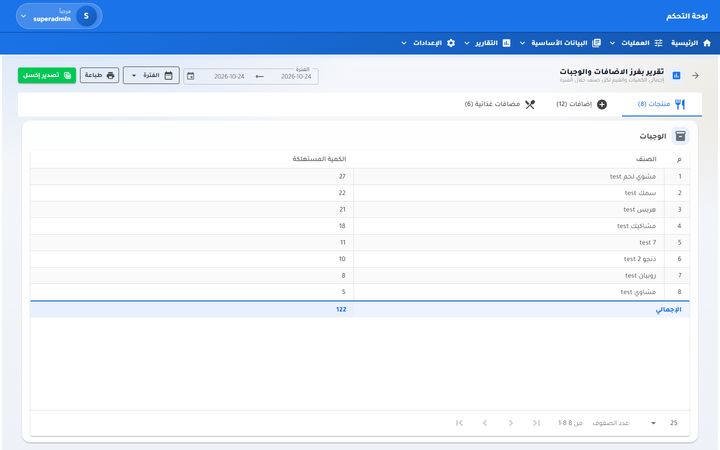Screen dimensions: 720x450
Task: Select row مشوي لحم test
Action: click(x=360, y=176)
